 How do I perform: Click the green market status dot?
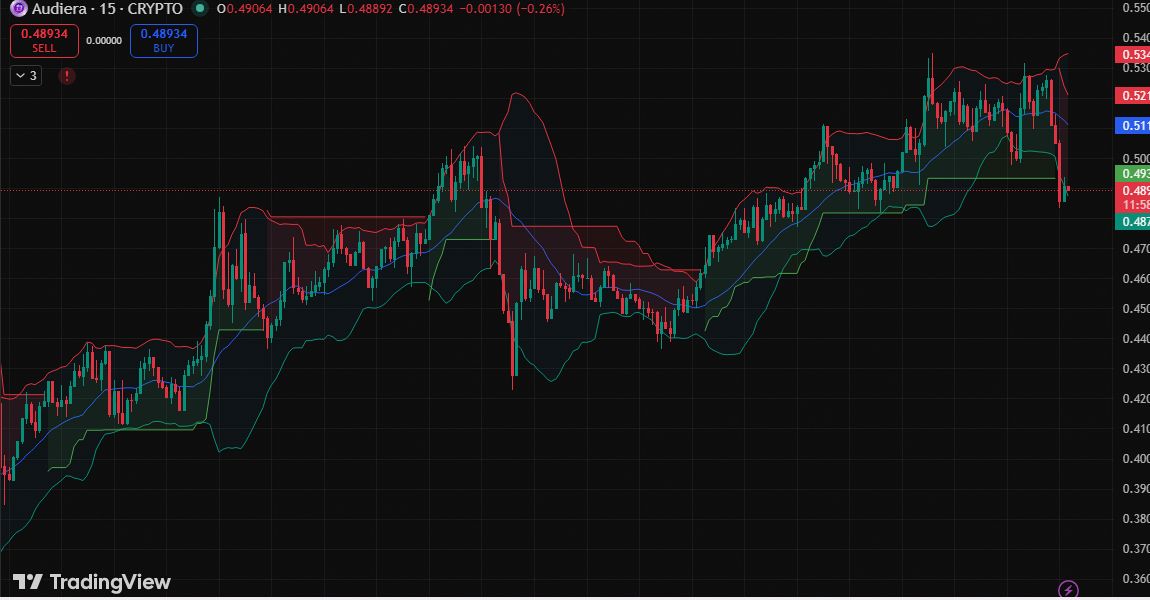pos(201,9)
